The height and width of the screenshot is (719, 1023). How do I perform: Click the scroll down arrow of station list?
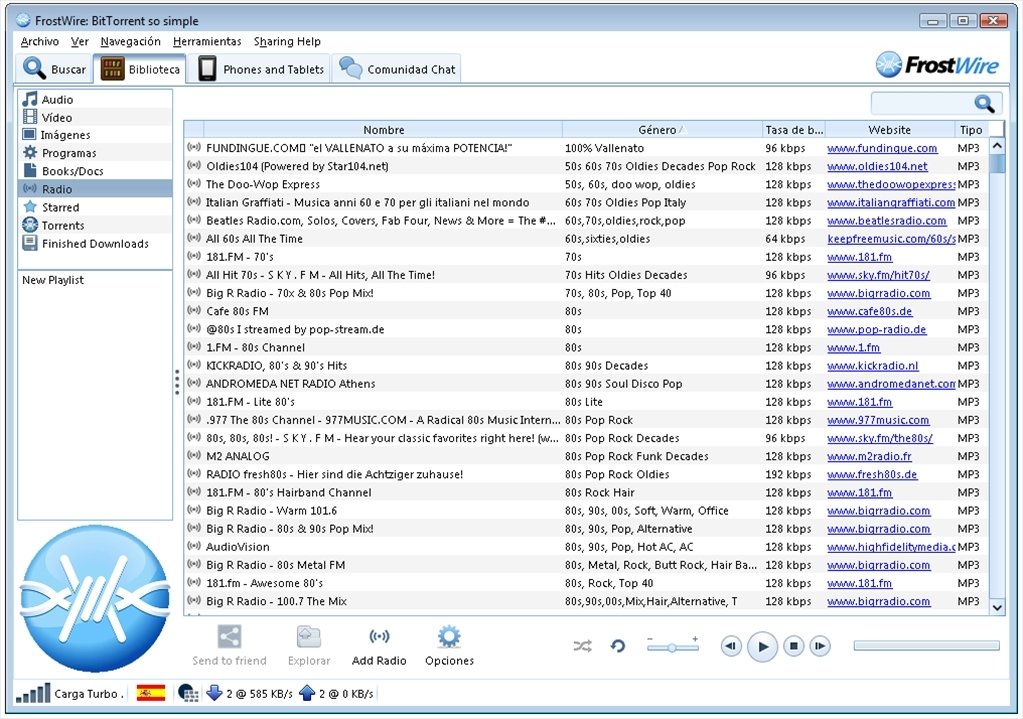click(997, 607)
